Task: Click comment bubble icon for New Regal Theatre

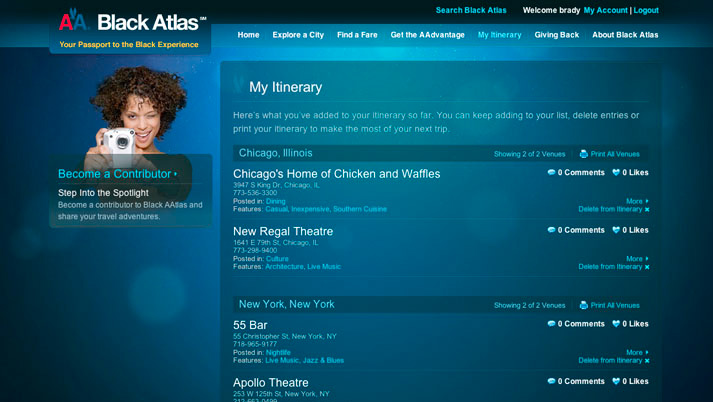Action: (x=552, y=230)
